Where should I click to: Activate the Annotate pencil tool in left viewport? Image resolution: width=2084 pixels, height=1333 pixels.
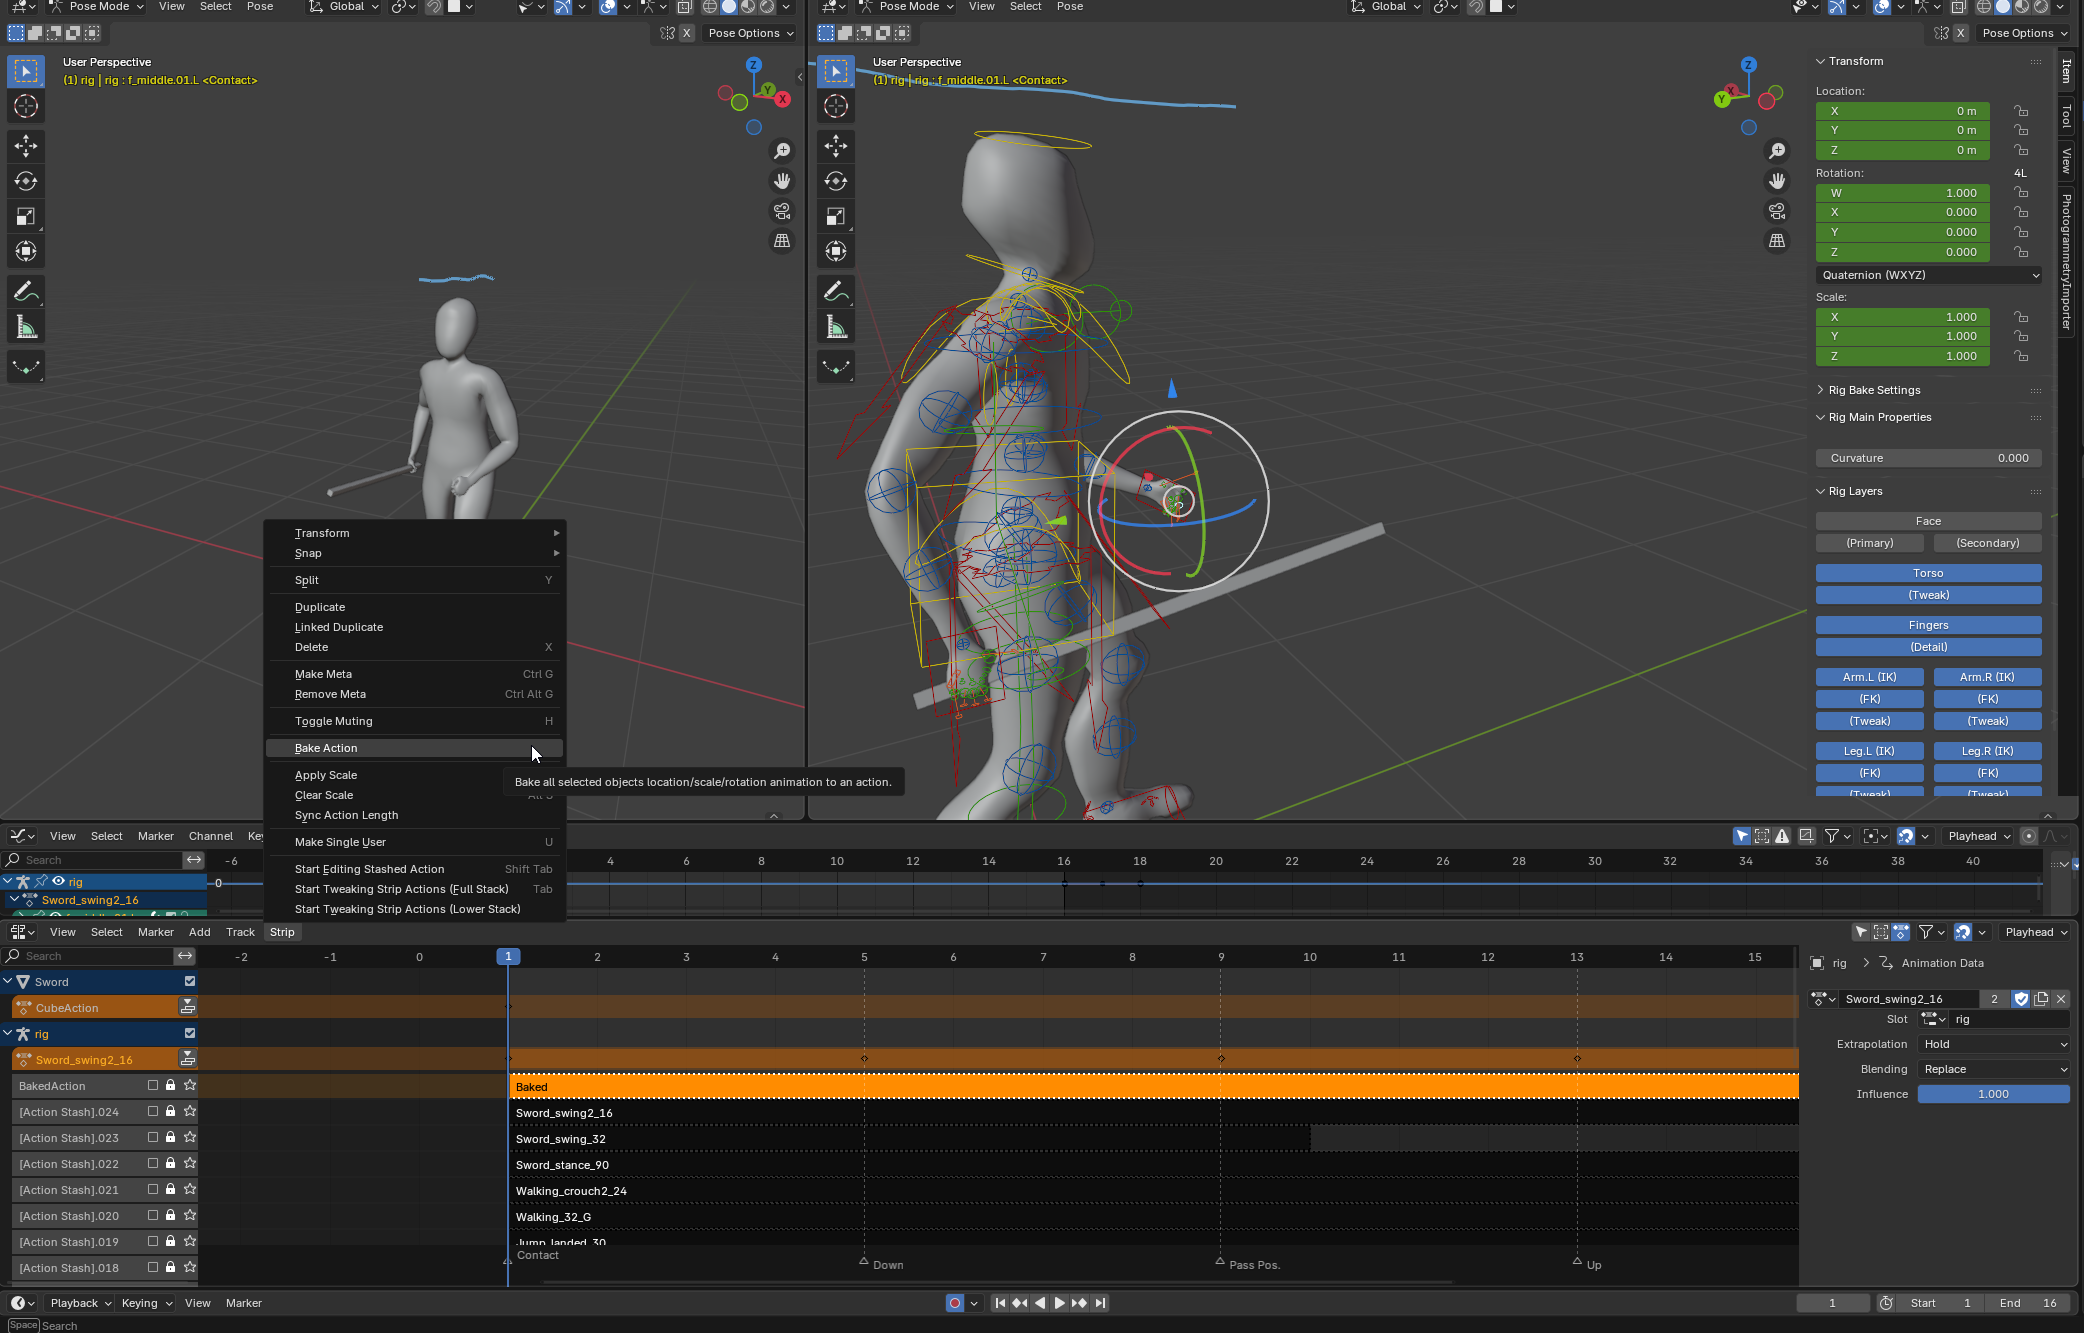26,291
